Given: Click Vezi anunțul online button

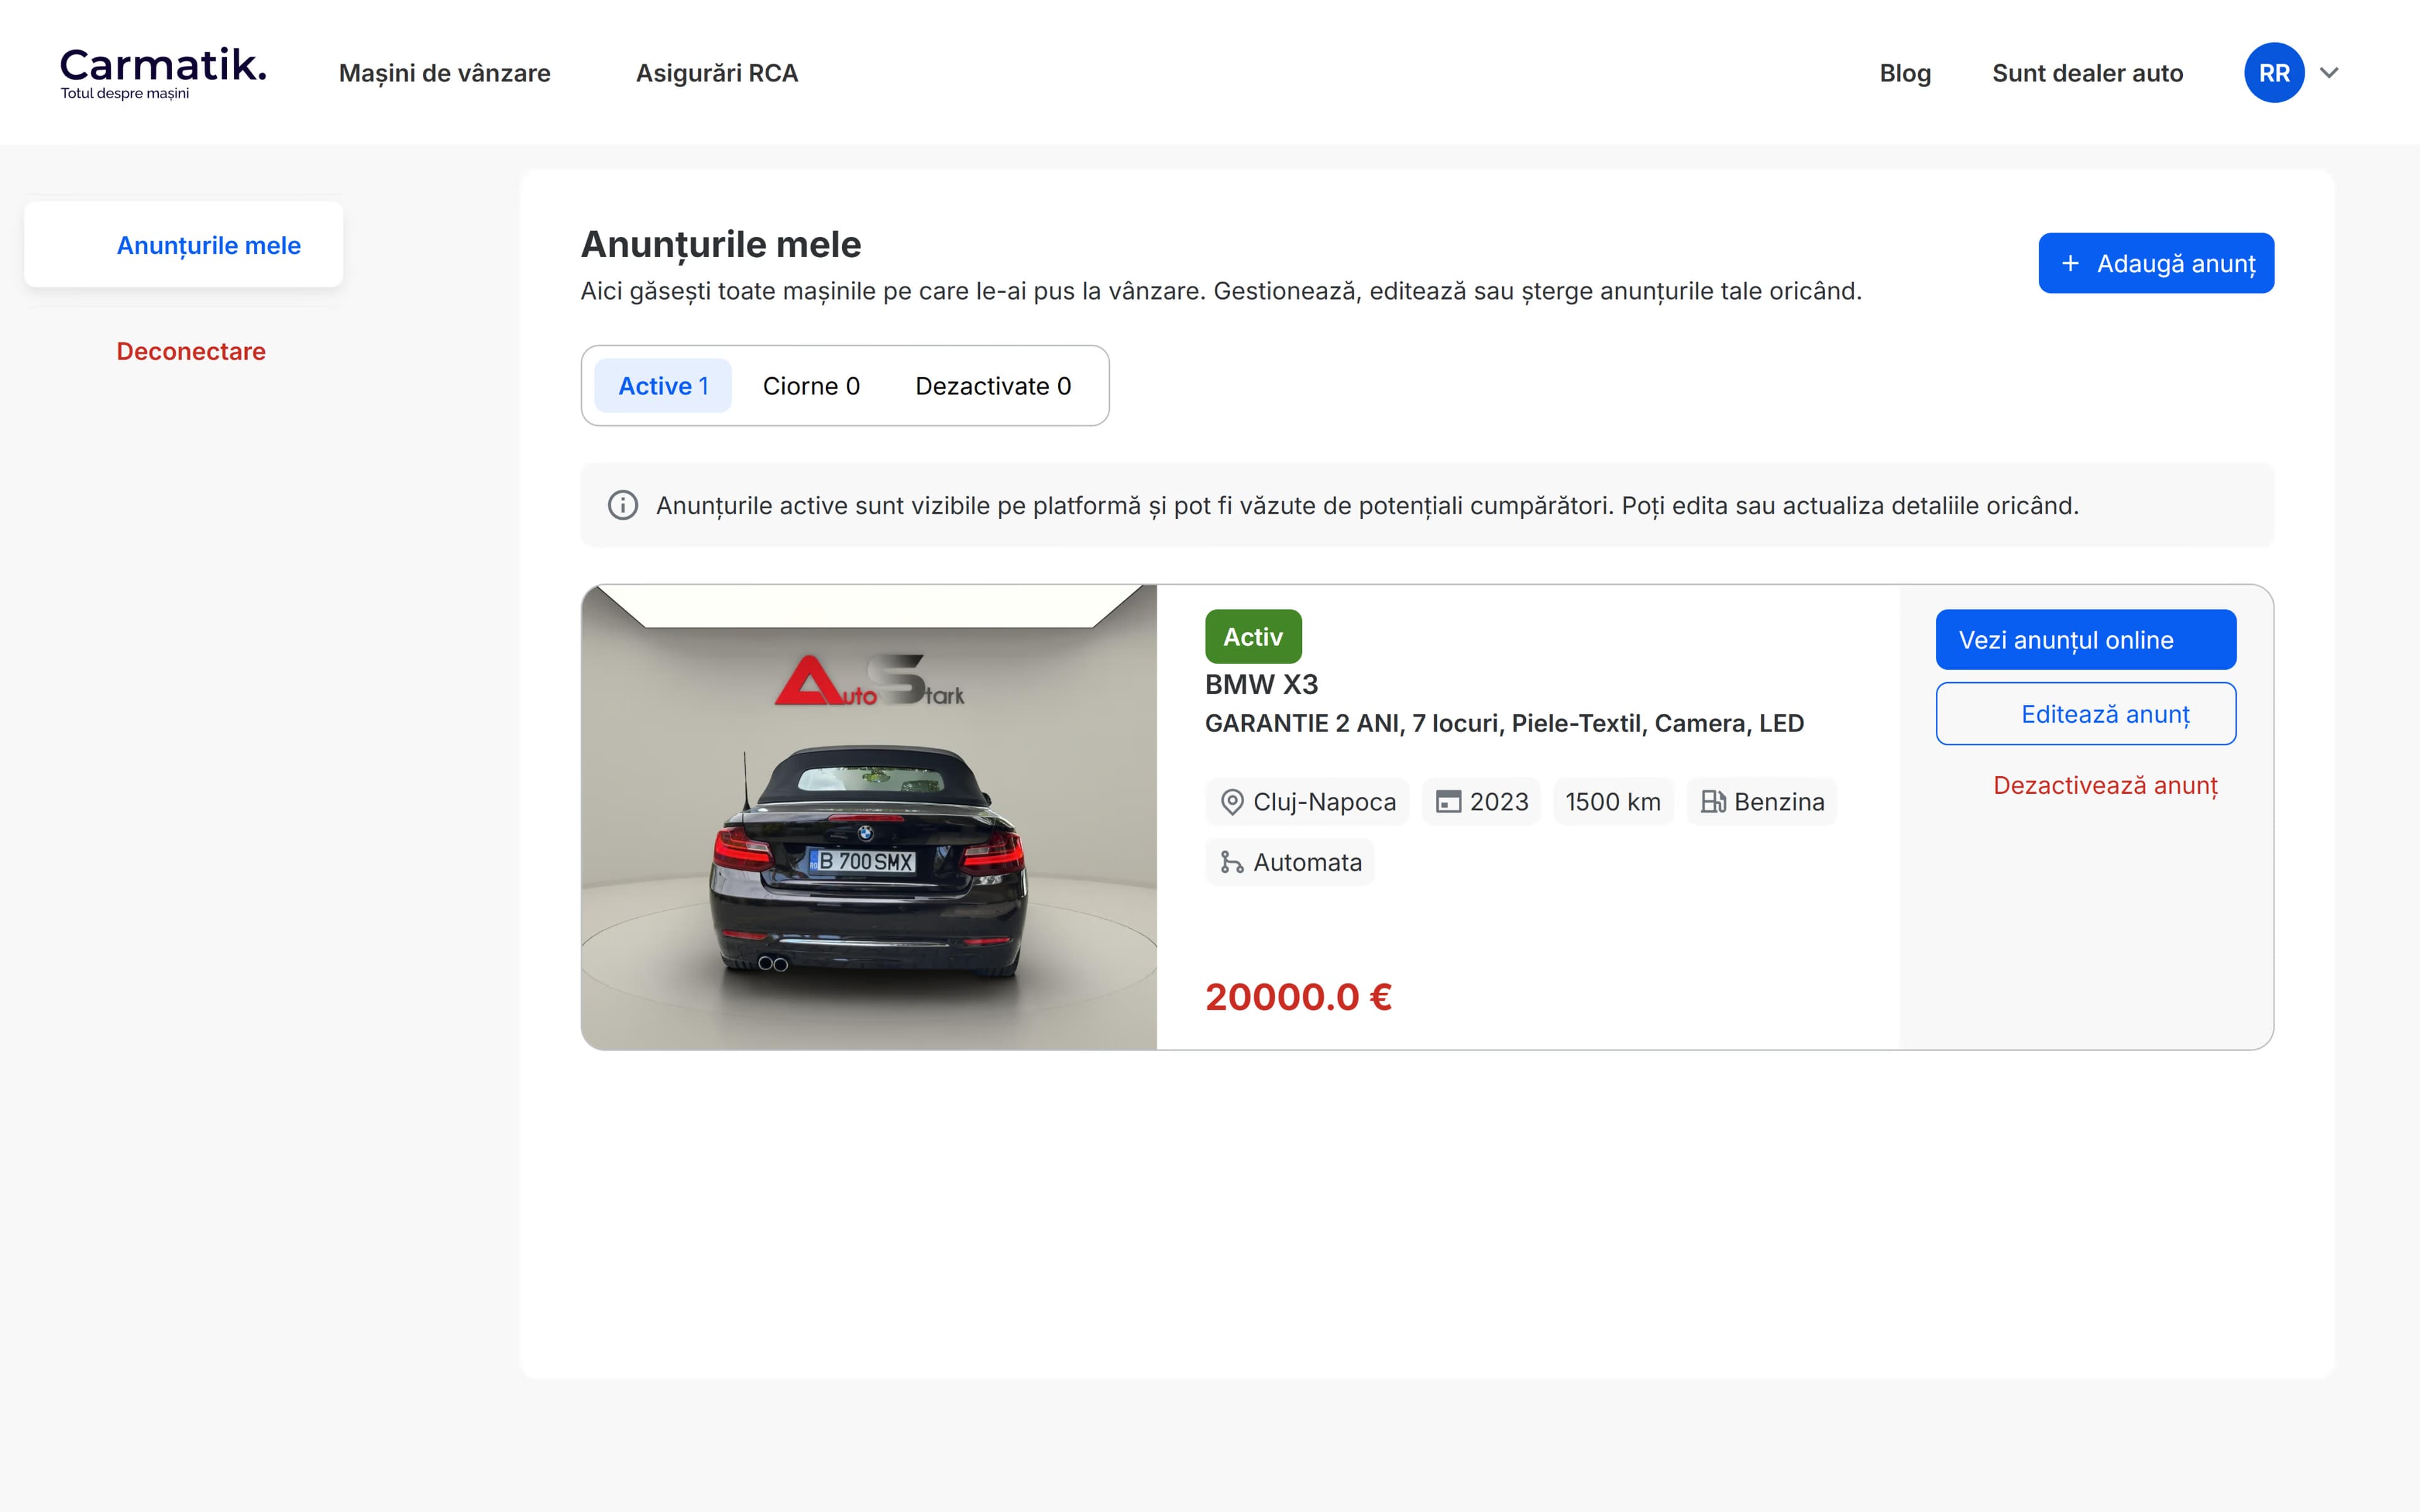Looking at the screenshot, I should coord(2086,640).
